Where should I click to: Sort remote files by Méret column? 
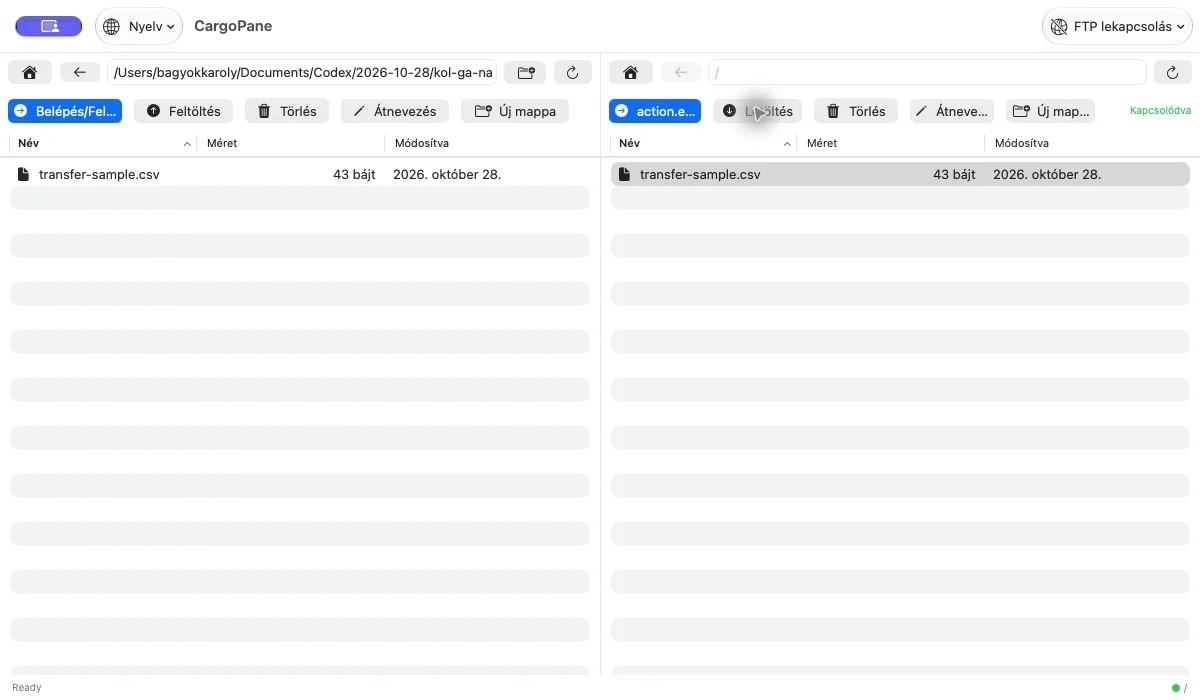[x=890, y=143]
